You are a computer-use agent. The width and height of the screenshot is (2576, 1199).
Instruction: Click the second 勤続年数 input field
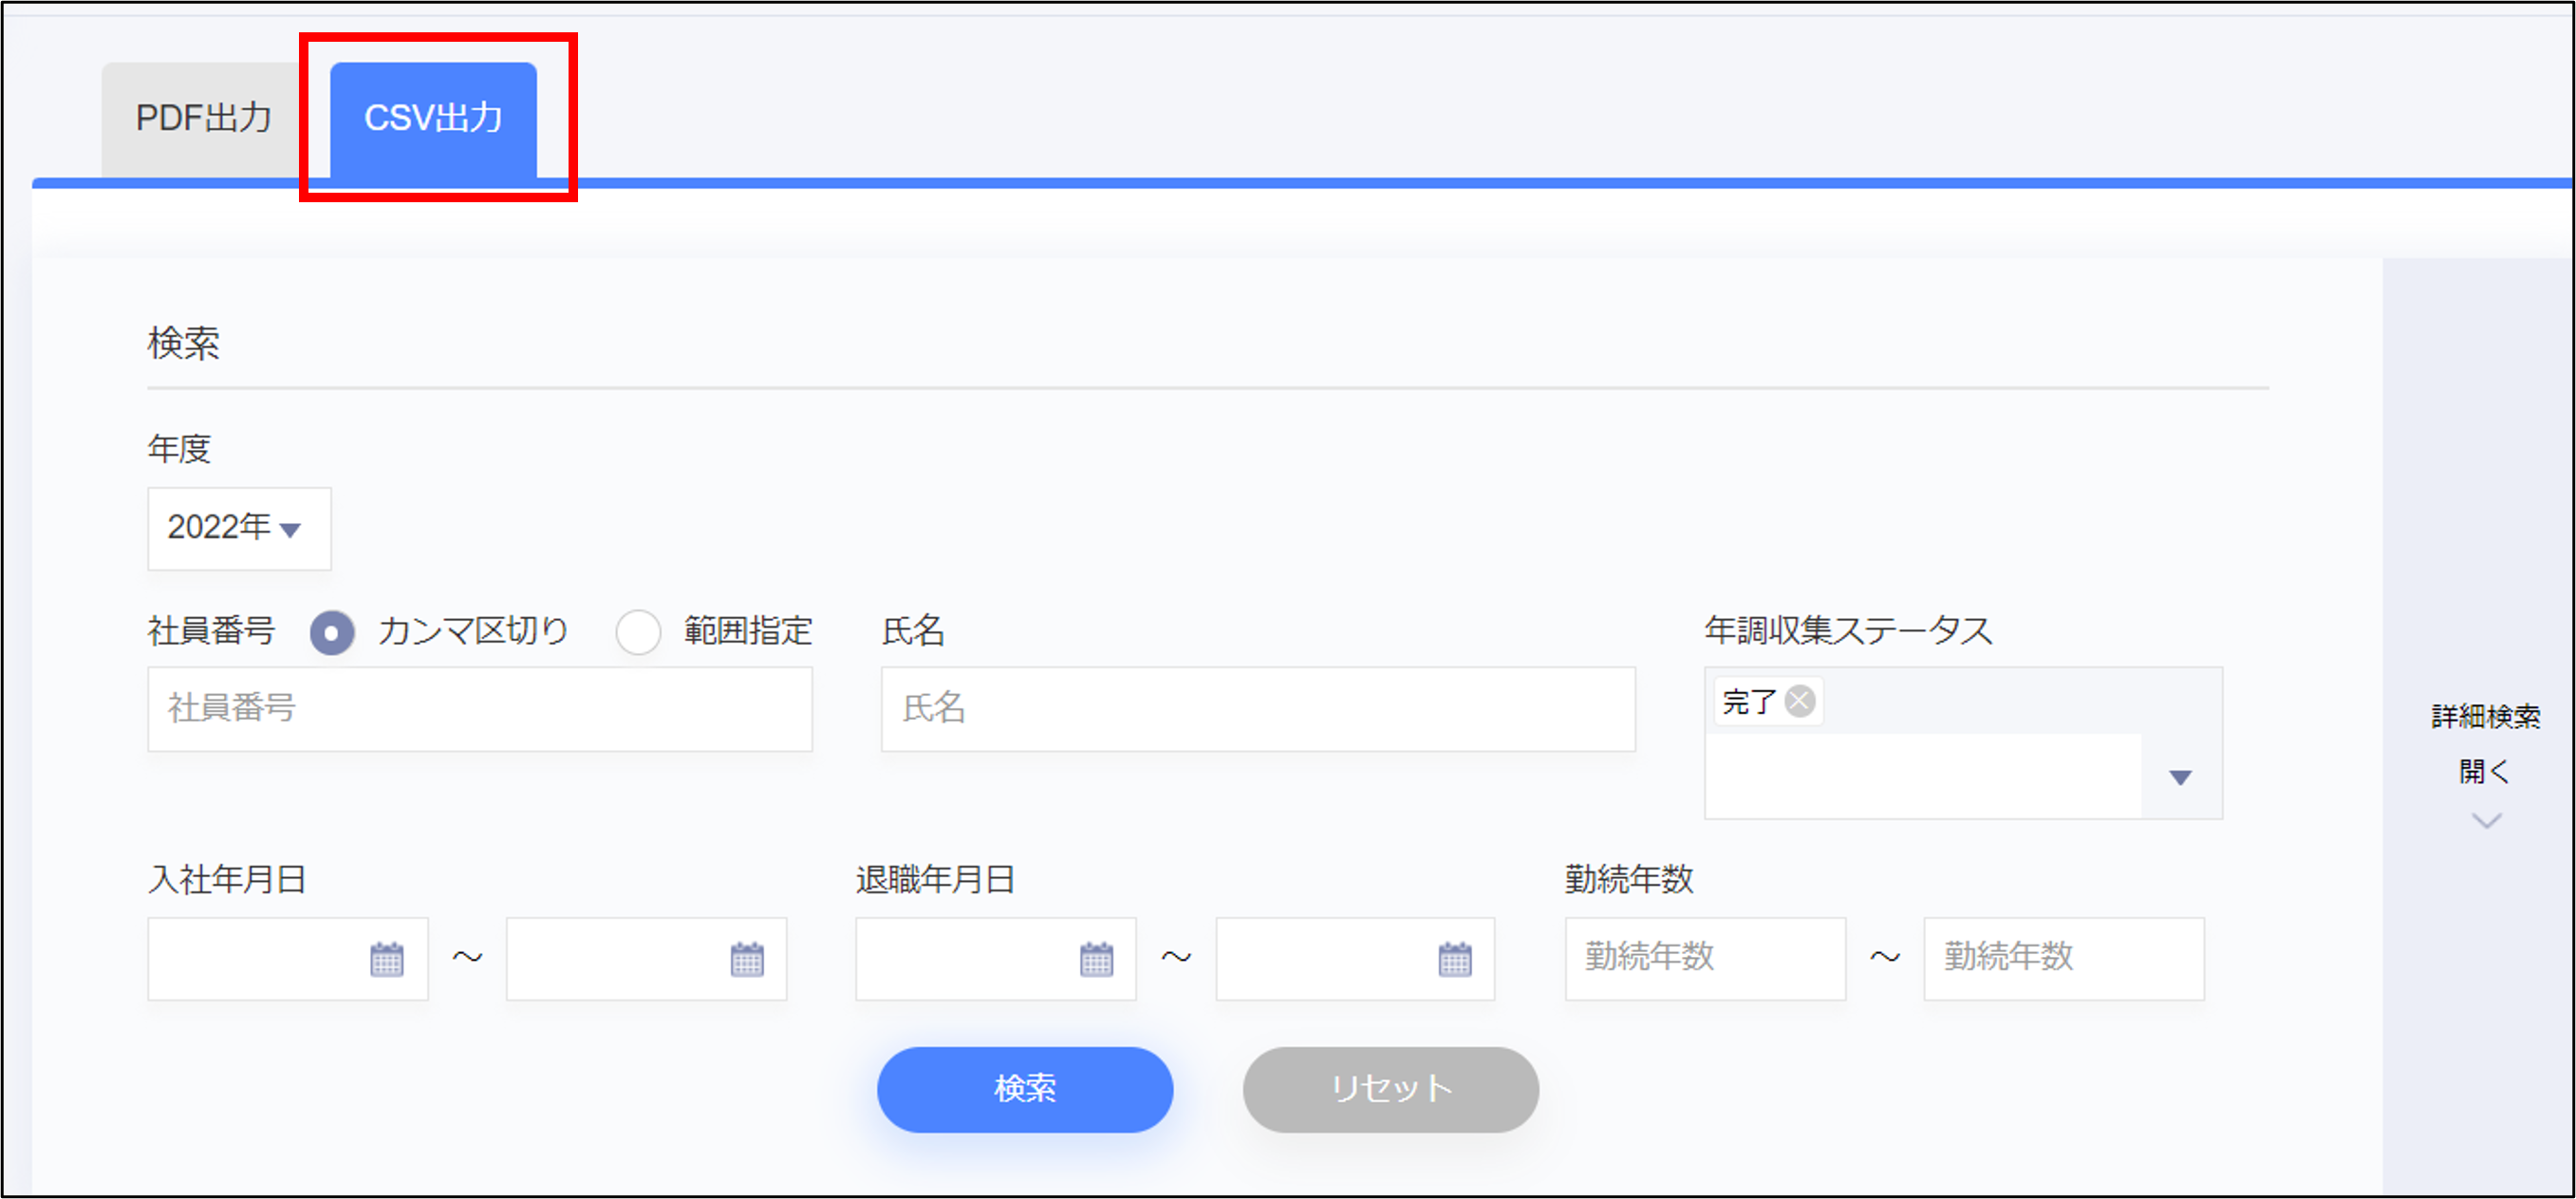coord(2063,958)
